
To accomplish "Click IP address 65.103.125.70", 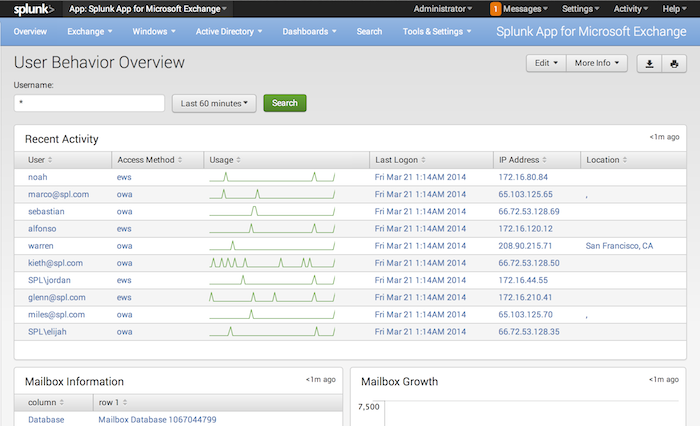I will [525, 314].
